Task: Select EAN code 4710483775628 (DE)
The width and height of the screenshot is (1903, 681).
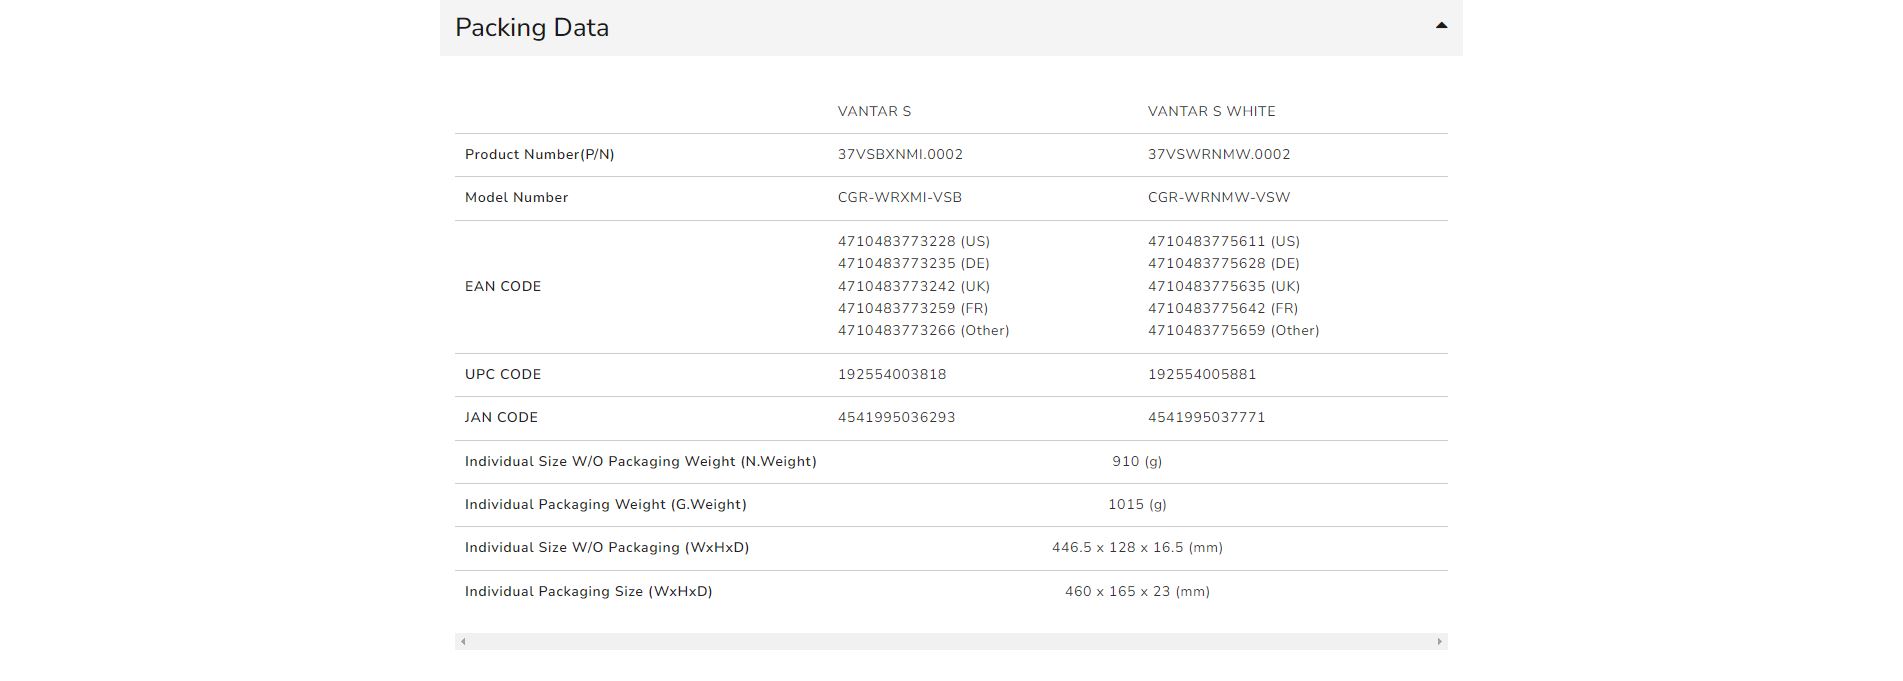Action: (x=1224, y=264)
